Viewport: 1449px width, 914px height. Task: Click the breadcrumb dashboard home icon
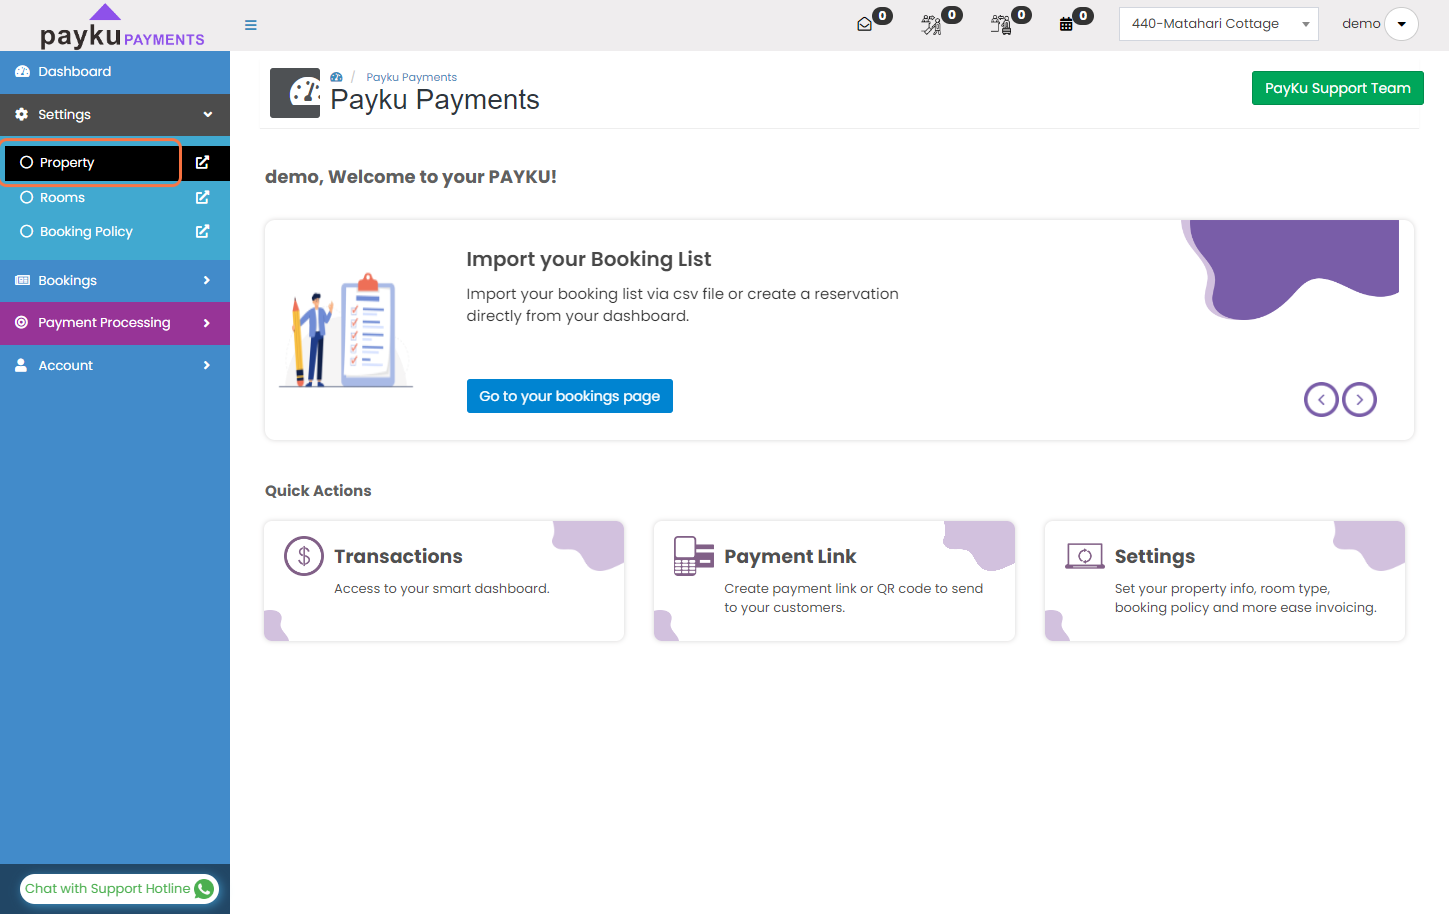337,77
